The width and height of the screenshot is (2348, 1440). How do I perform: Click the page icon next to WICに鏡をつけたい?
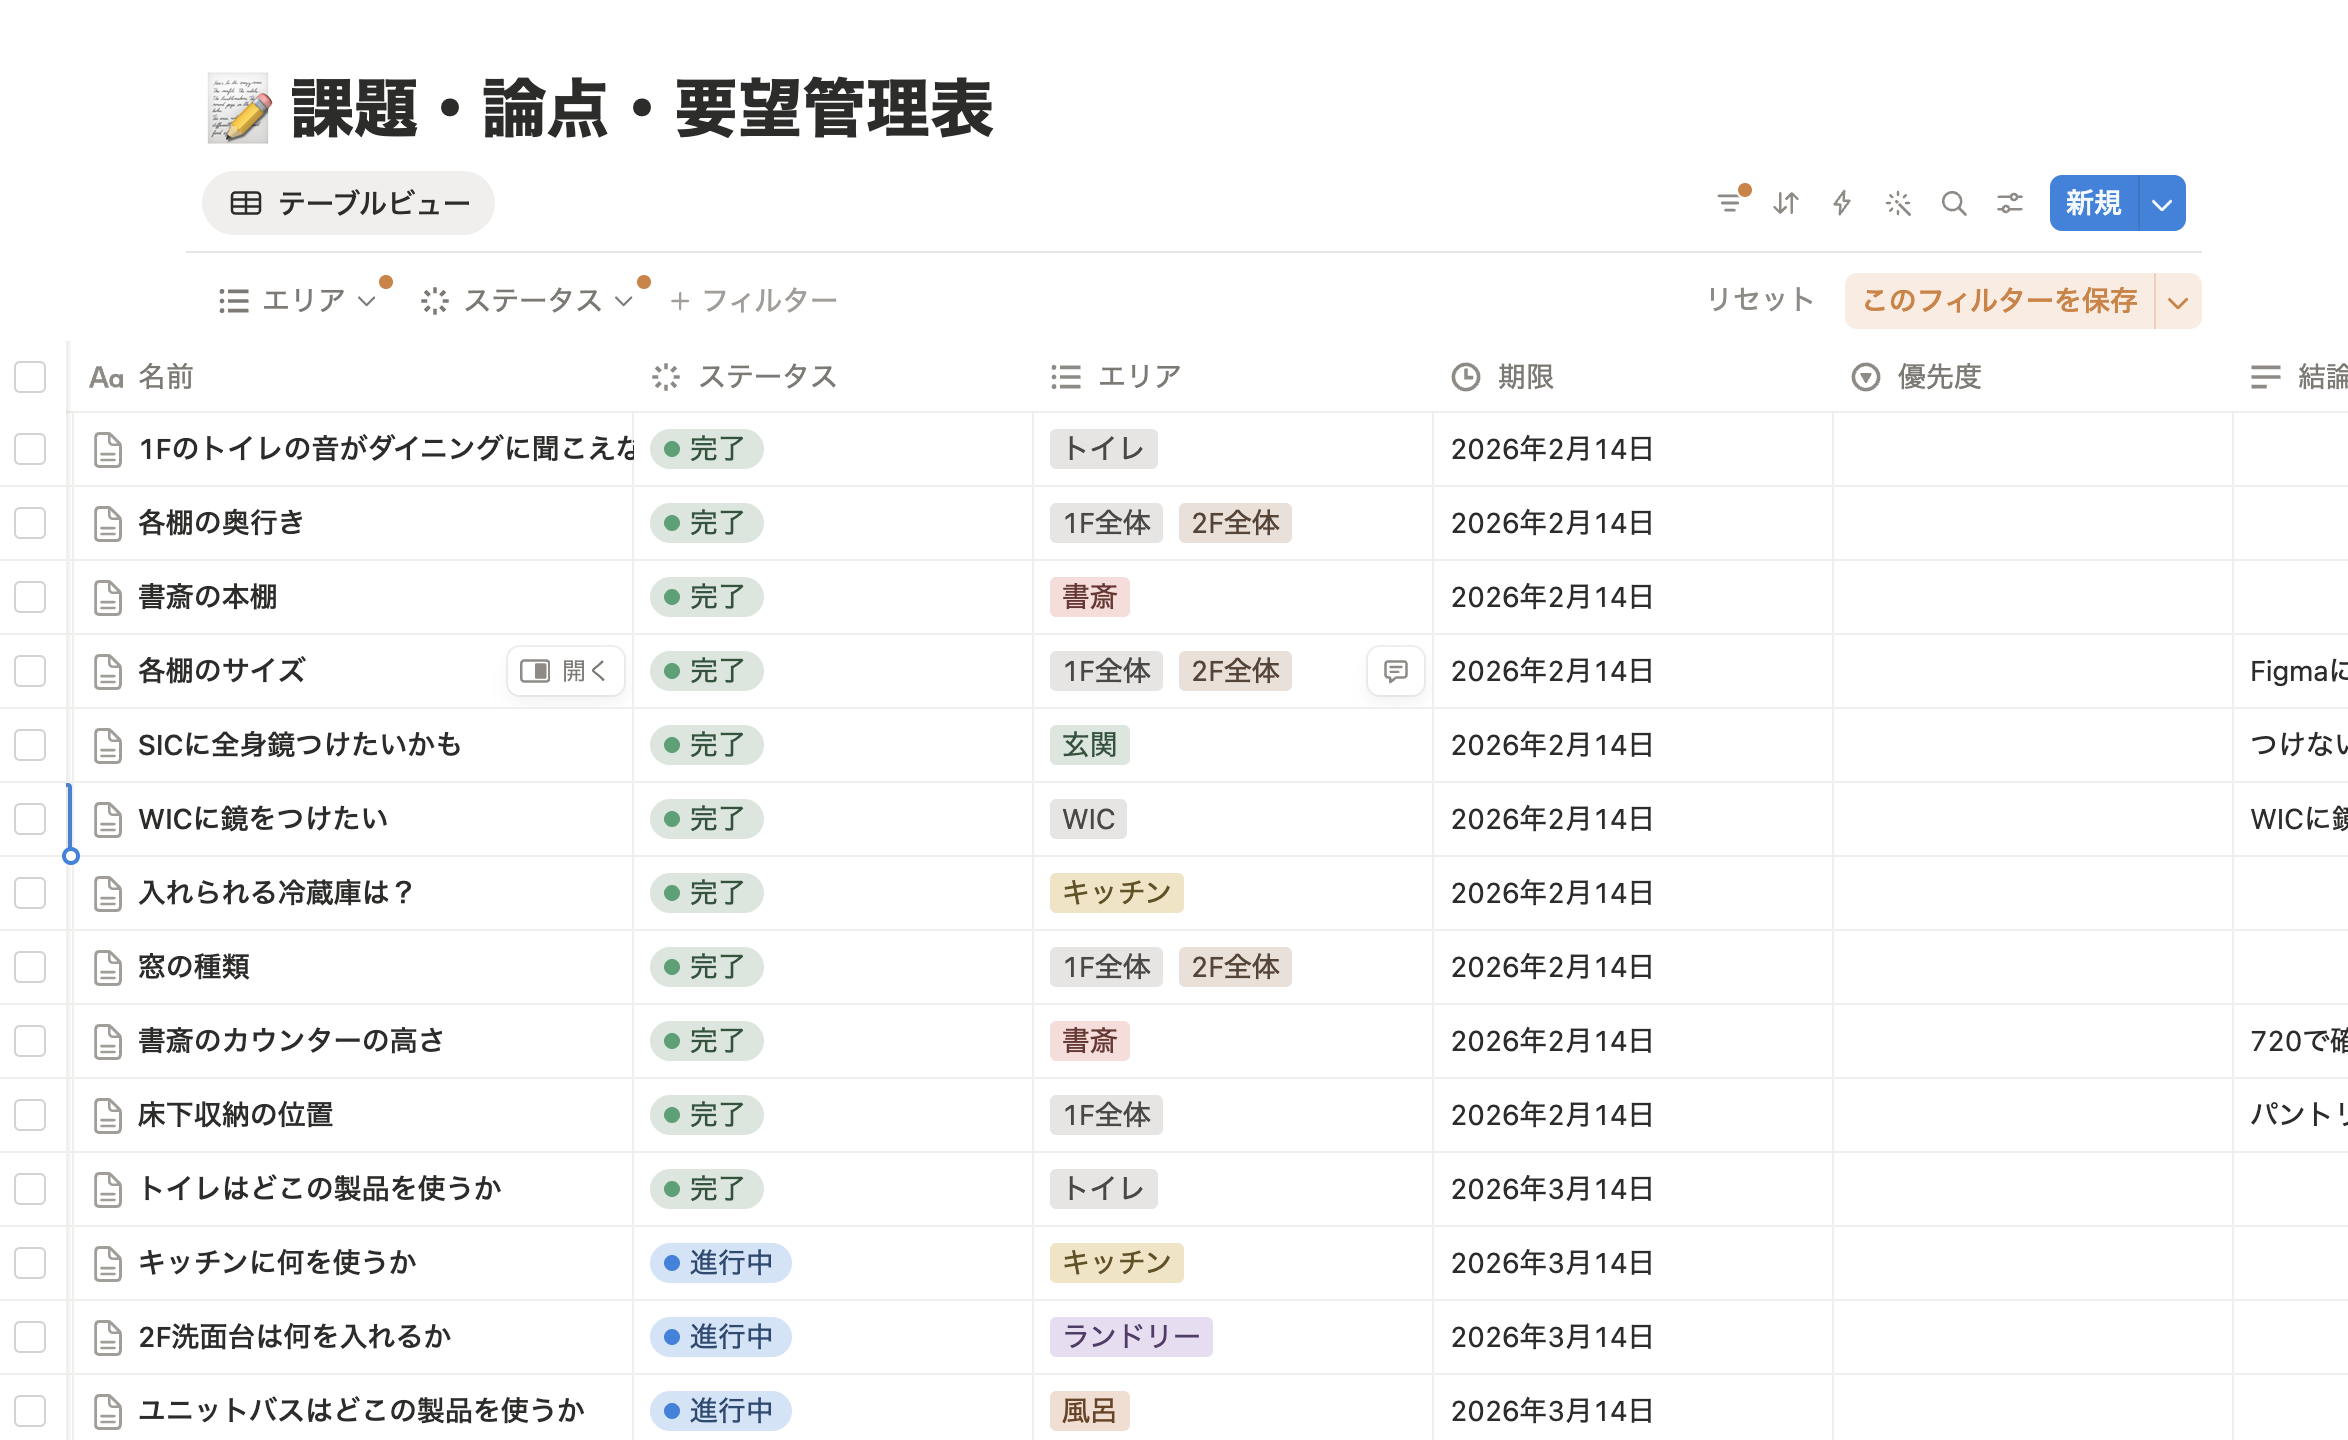[x=107, y=819]
